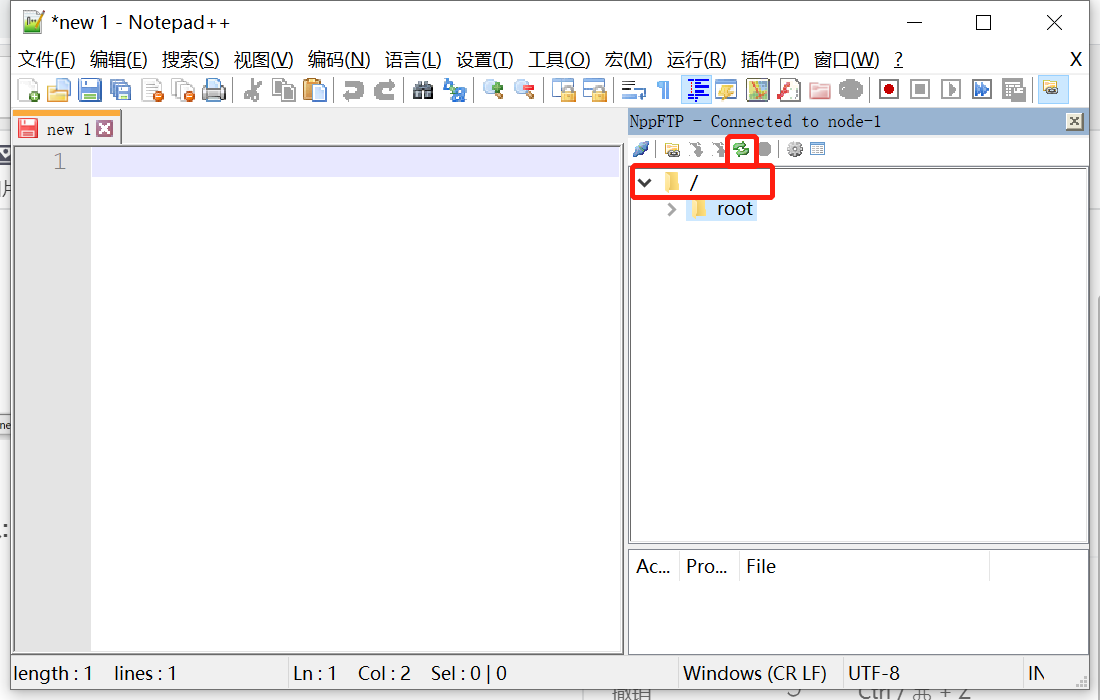1100x700 pixels.
Task: Click UTF-8 encoding in status bar
Action: tap(873, 673)
